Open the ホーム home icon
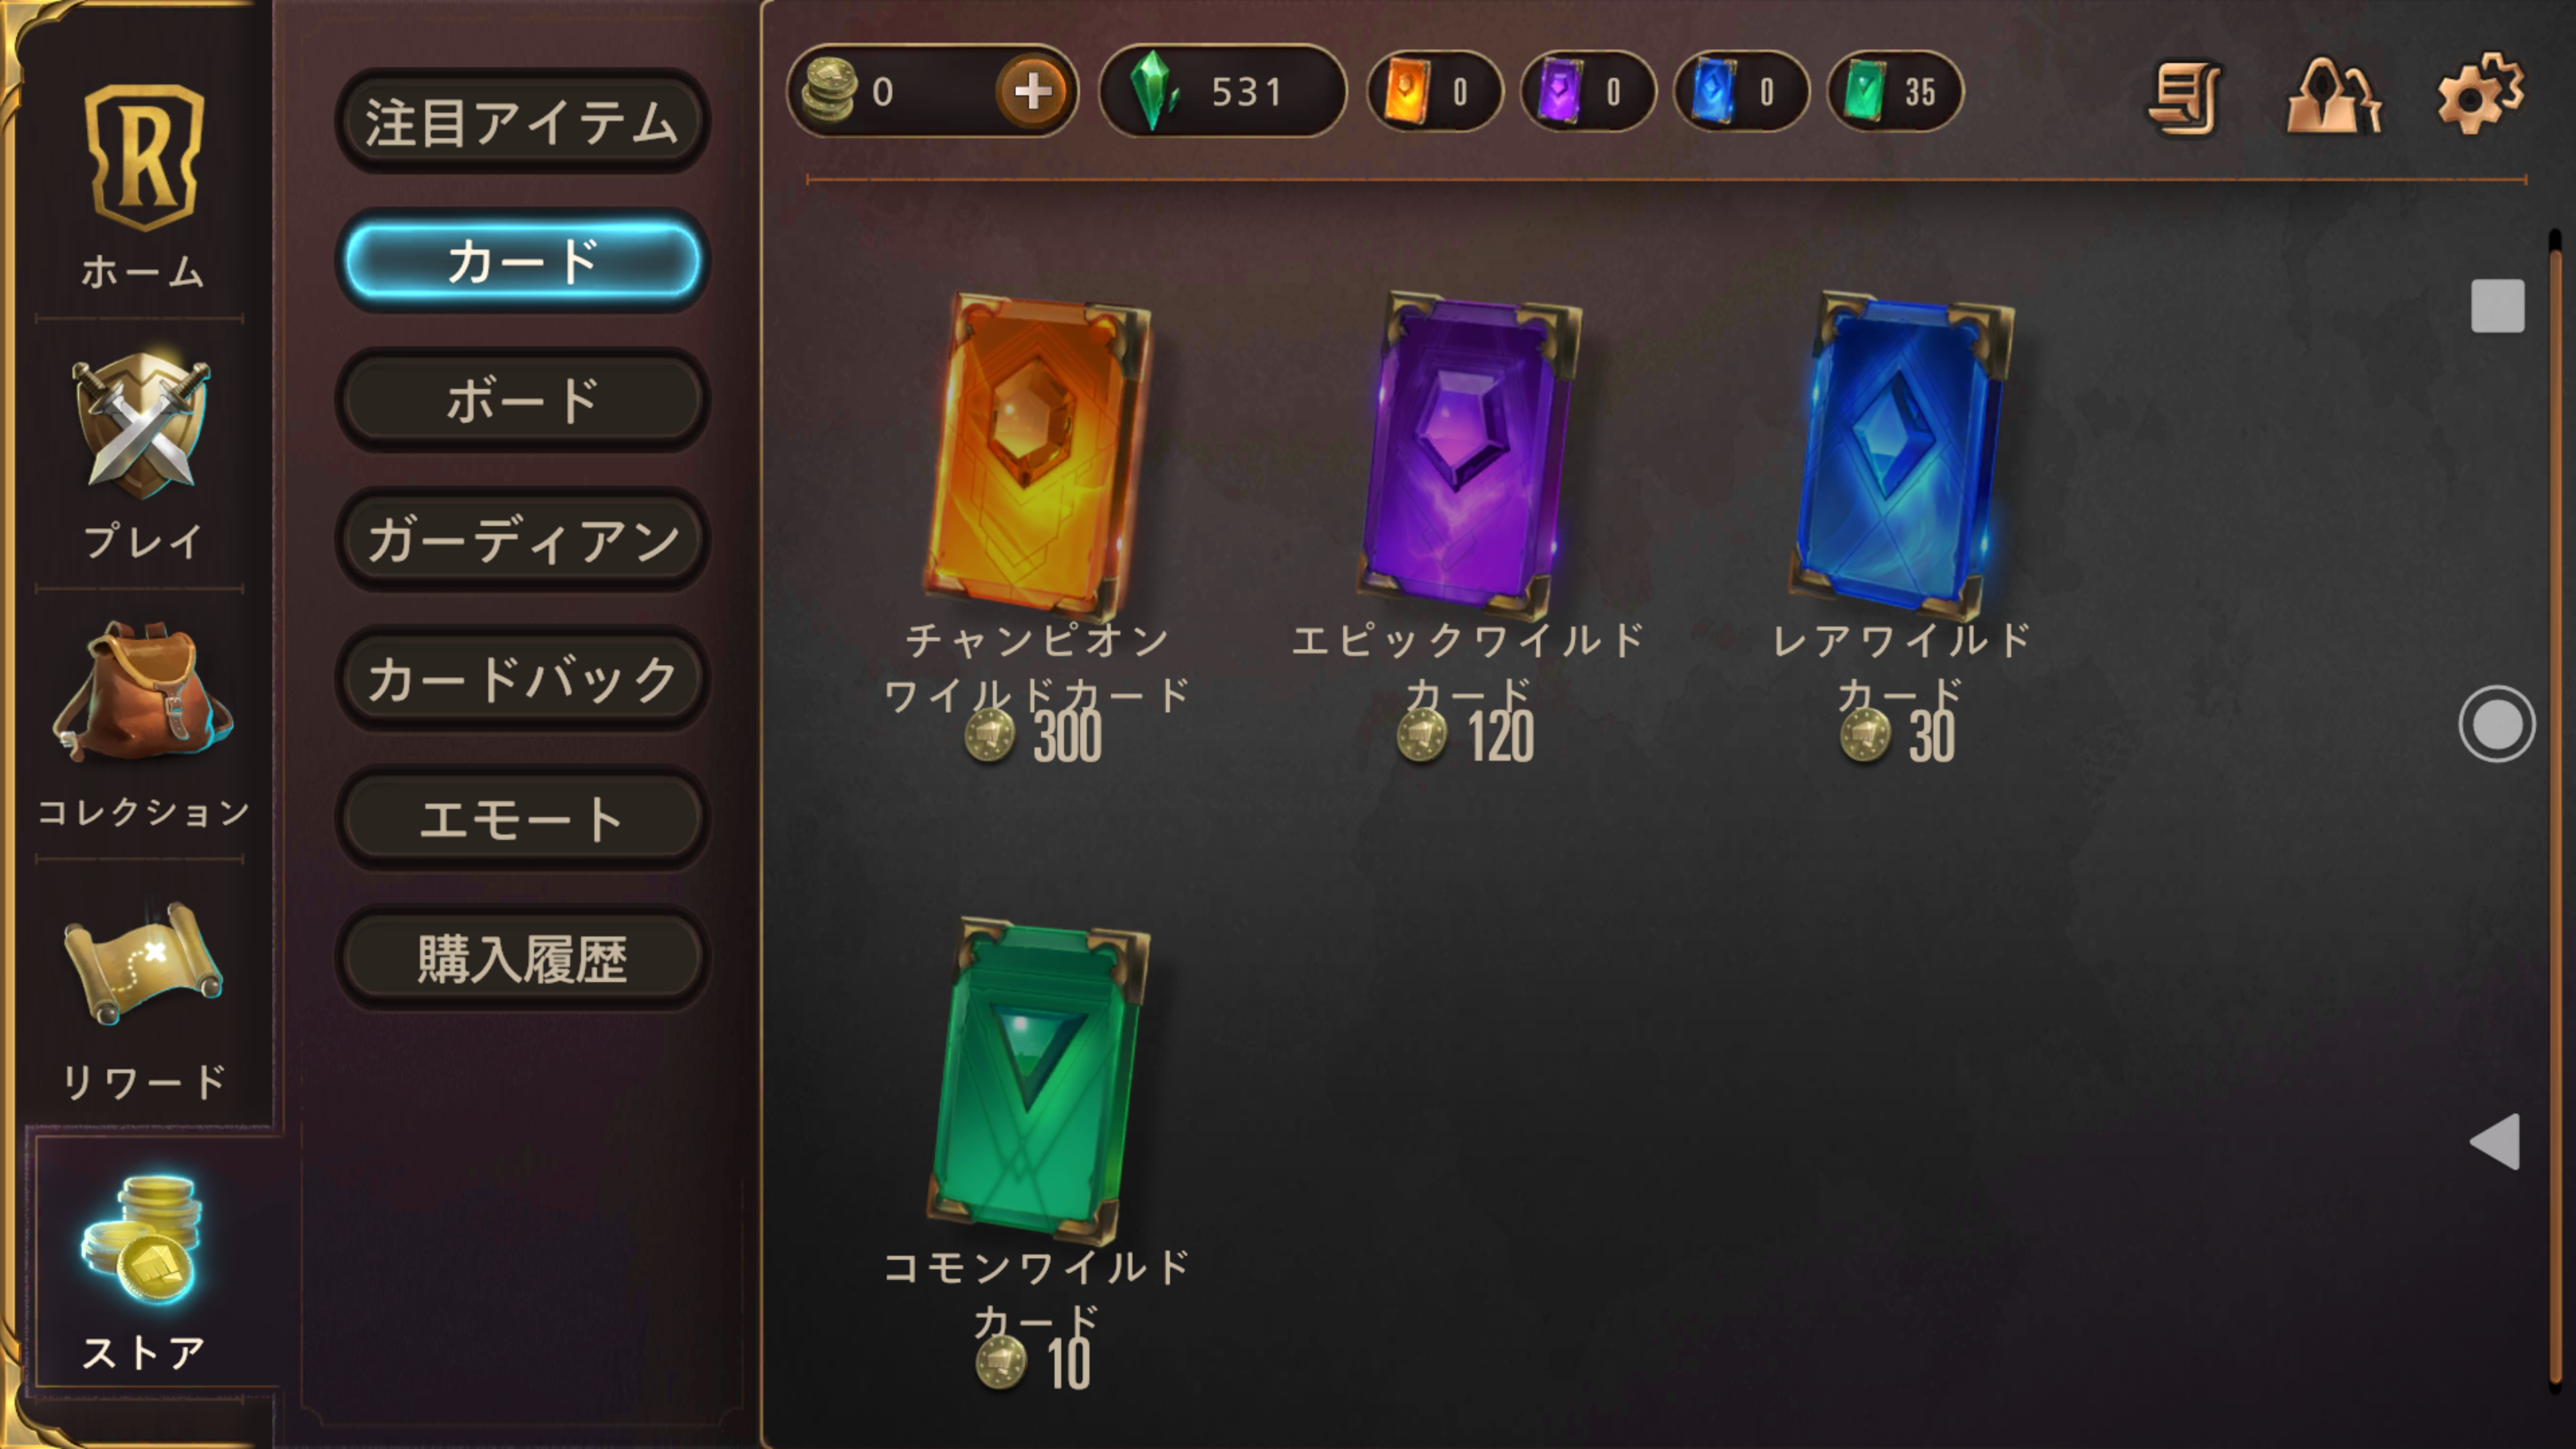The width and height of the screenshot is (2576, 1449). coord(144,158)
